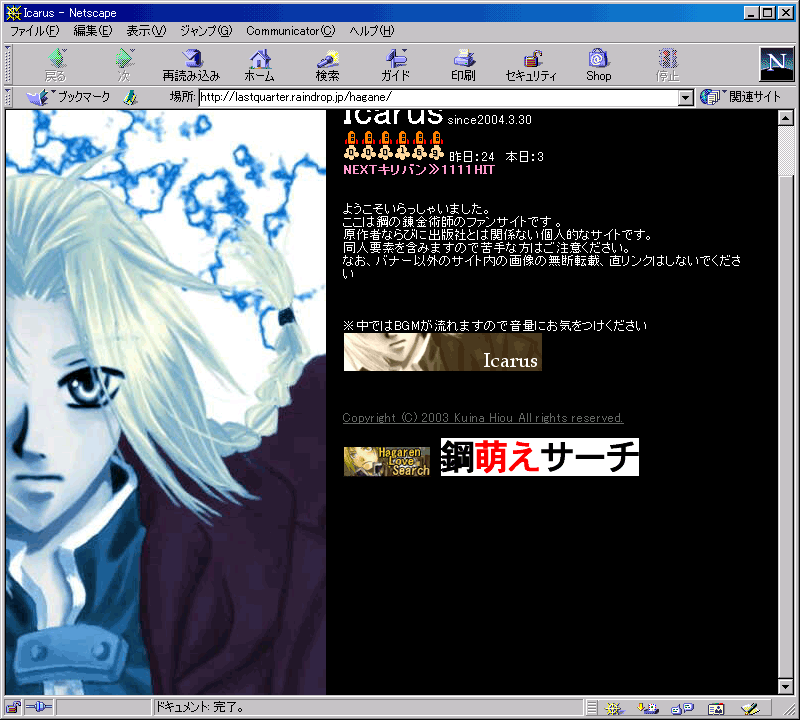
Task: Open the 編集(E) menu
Action: (x=92, y=31)
